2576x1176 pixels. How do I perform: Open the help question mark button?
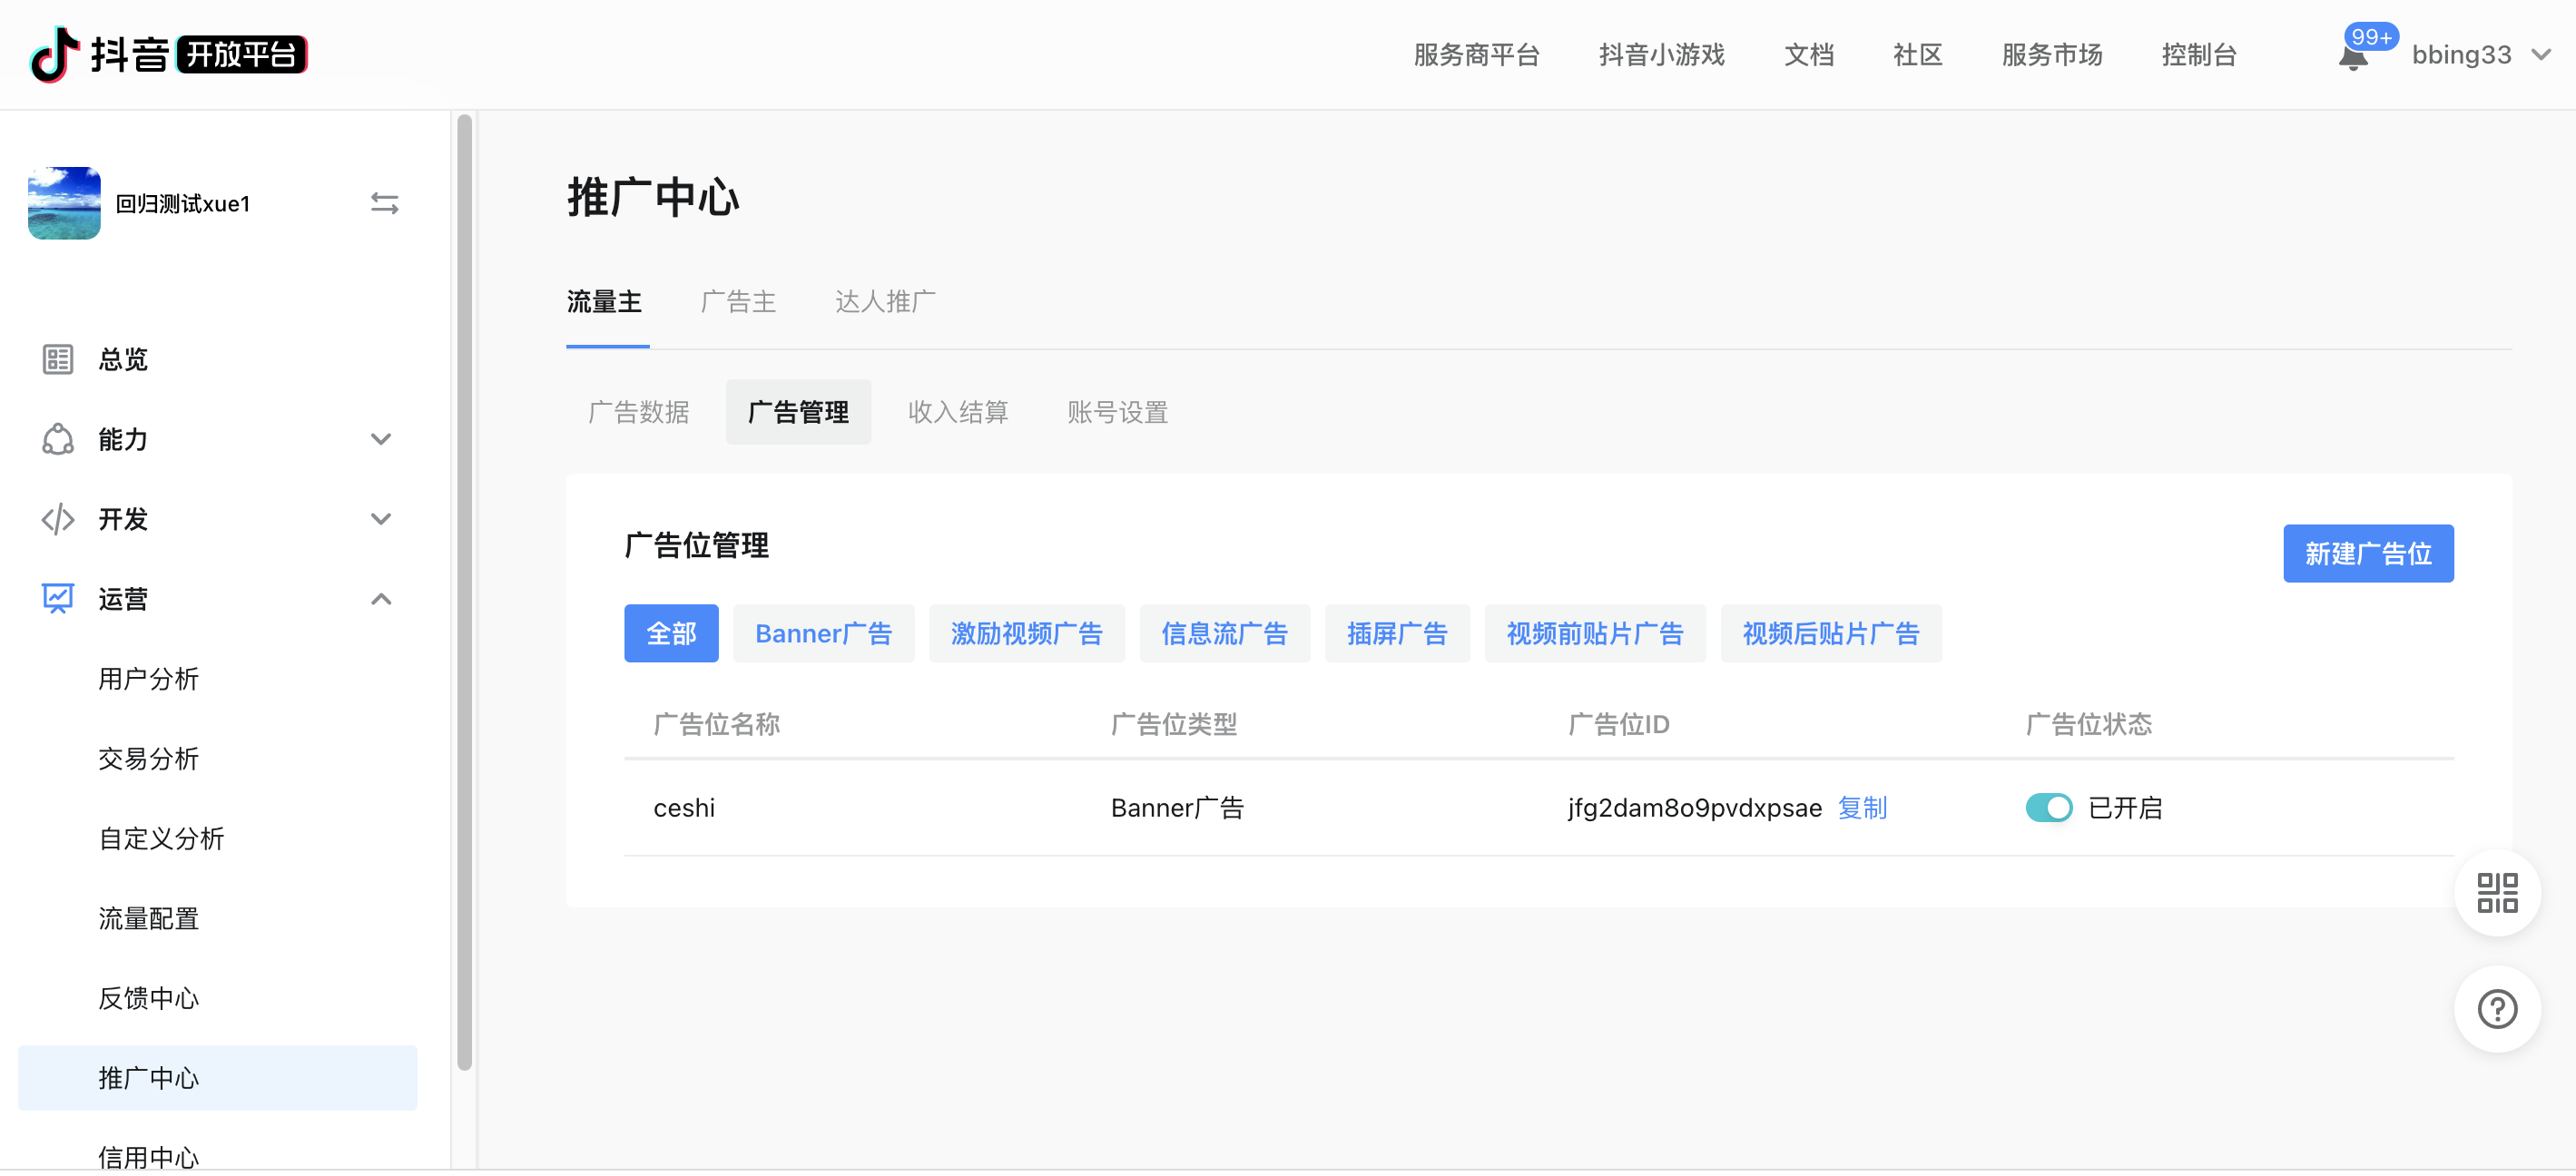pos(2497,1009)
